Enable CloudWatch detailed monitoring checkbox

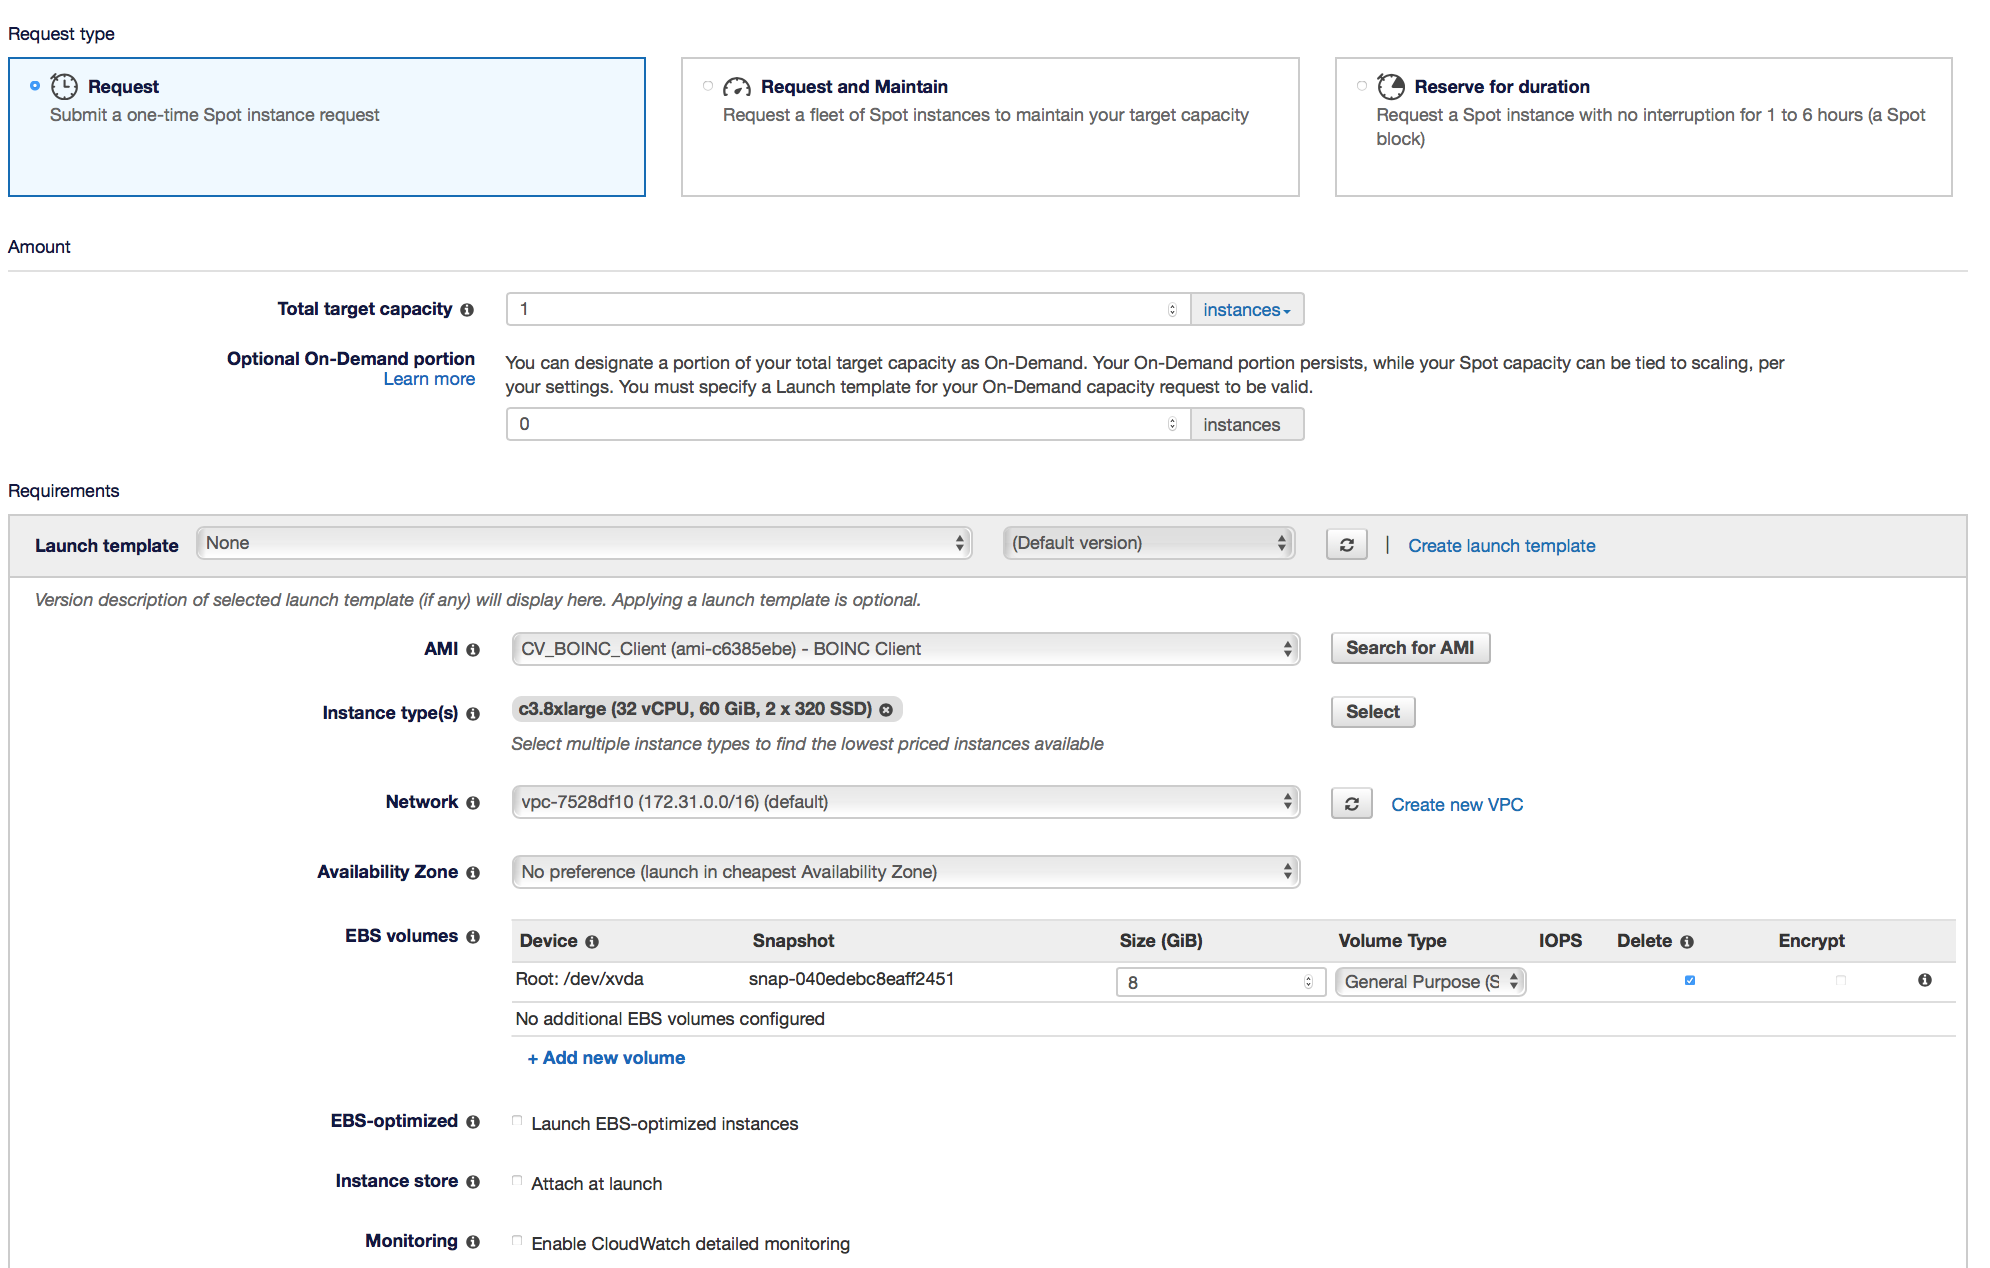point(517,1241)
